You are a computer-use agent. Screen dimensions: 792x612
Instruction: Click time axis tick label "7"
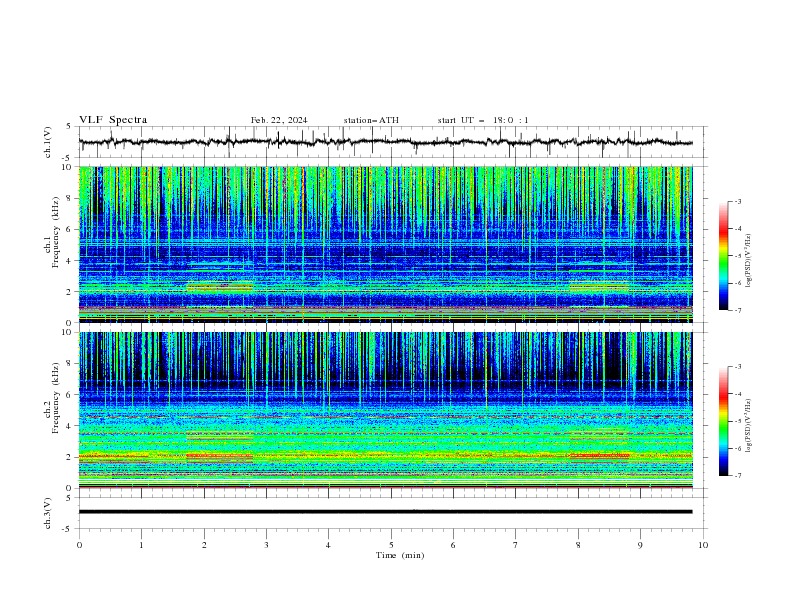coord(516,545)
